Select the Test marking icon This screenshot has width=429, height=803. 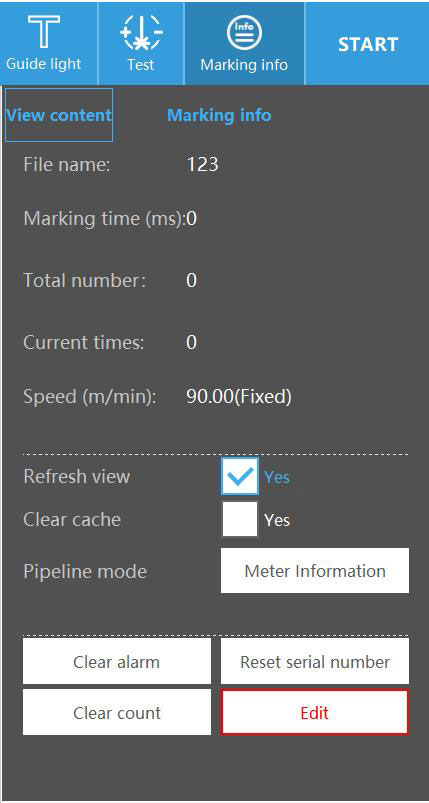141,43
